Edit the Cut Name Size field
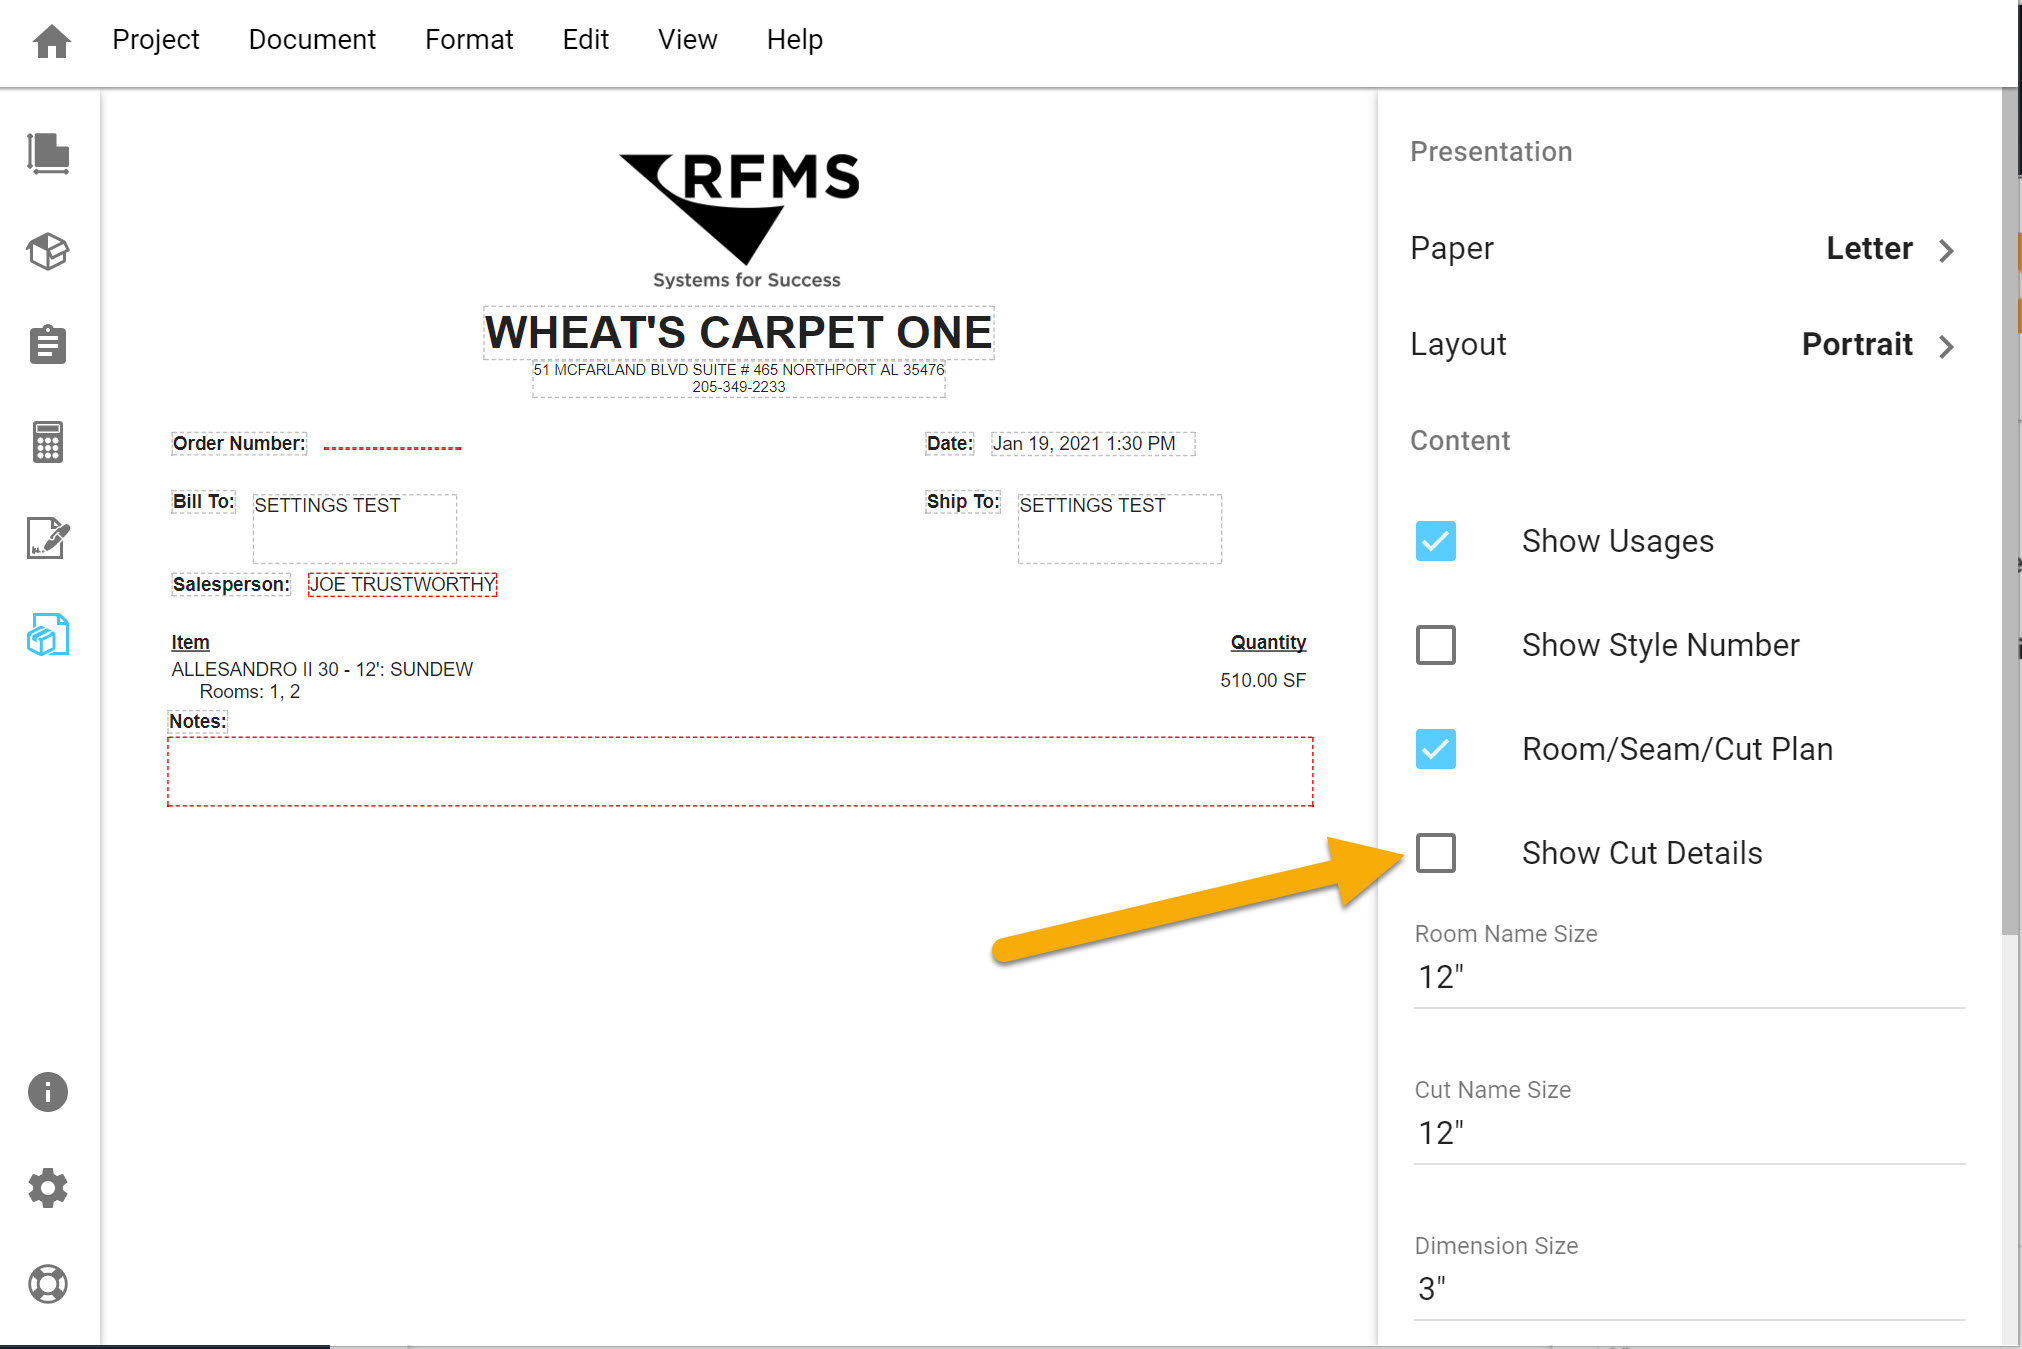The width and height of the screenshot is (2022, 1349). pos(1689,1132)
